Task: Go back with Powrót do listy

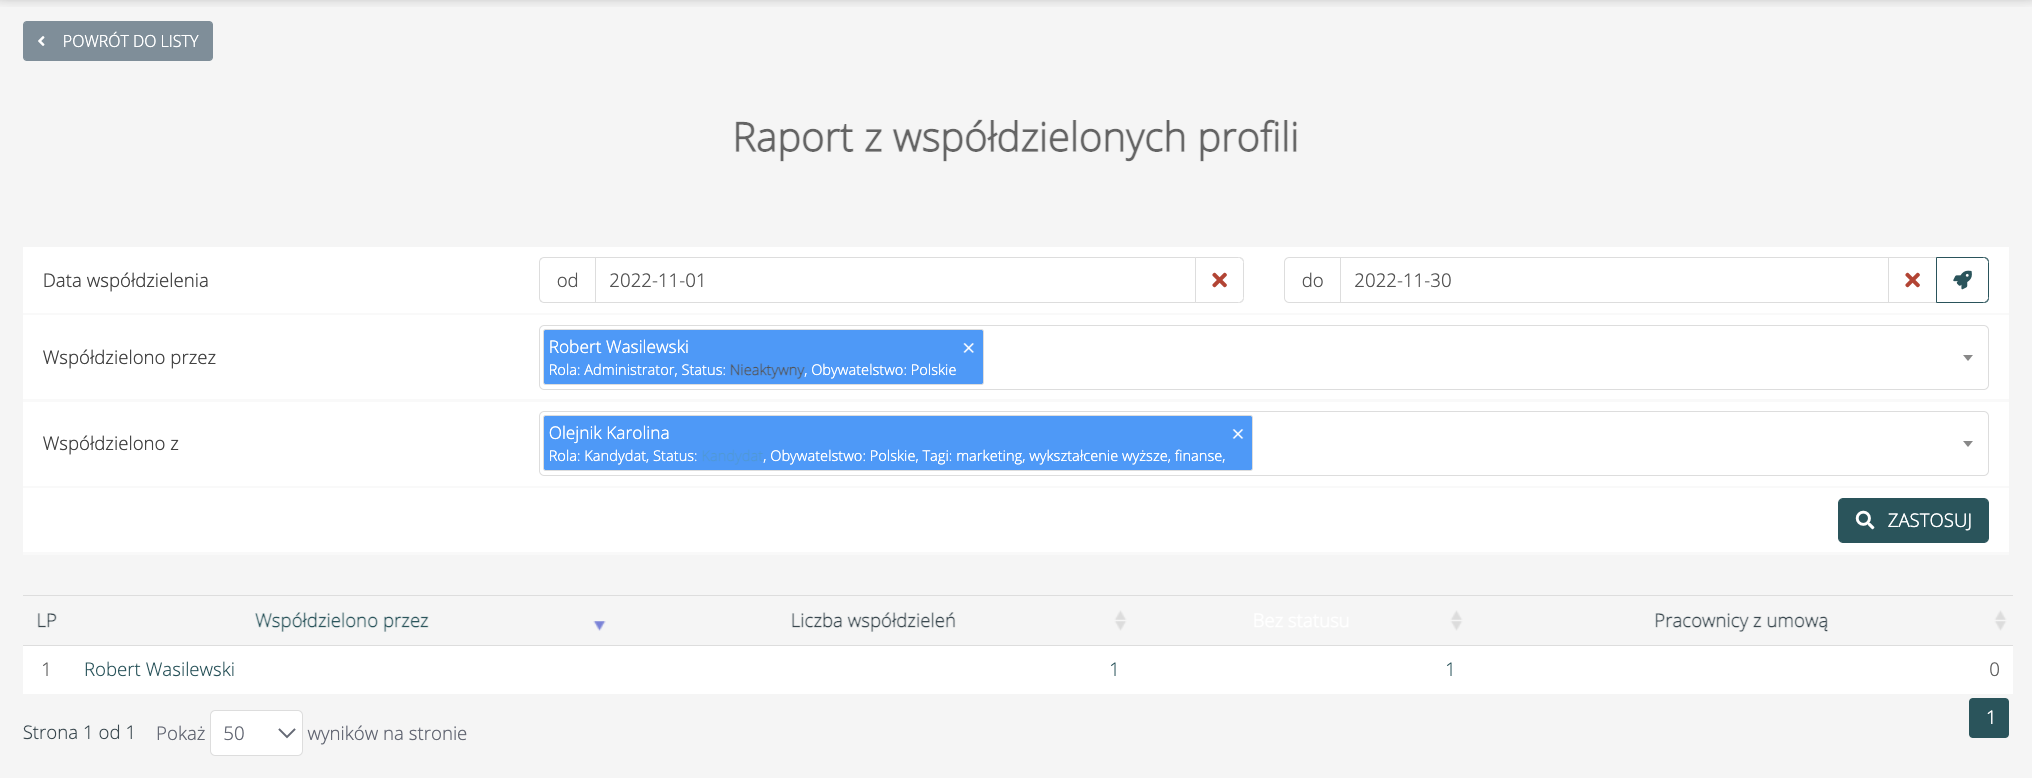Action: (x=118, y=41)
